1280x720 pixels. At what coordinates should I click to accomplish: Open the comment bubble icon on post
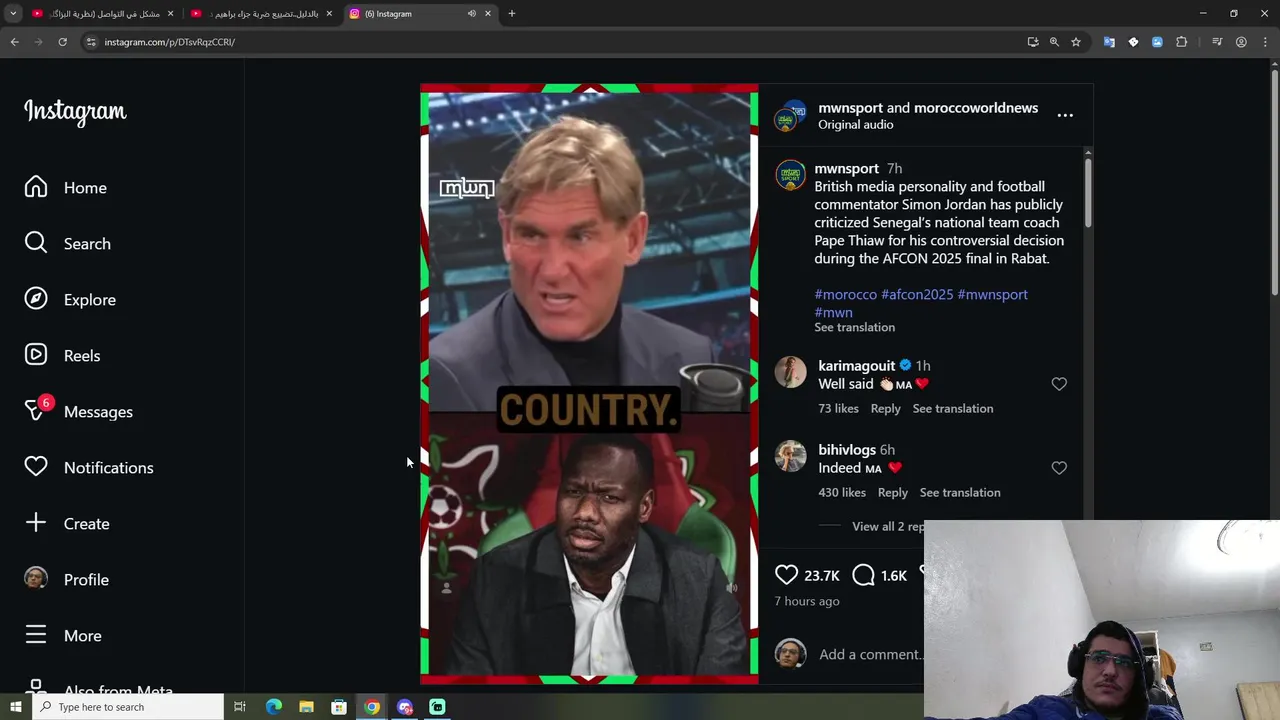(x=864, y=575)
